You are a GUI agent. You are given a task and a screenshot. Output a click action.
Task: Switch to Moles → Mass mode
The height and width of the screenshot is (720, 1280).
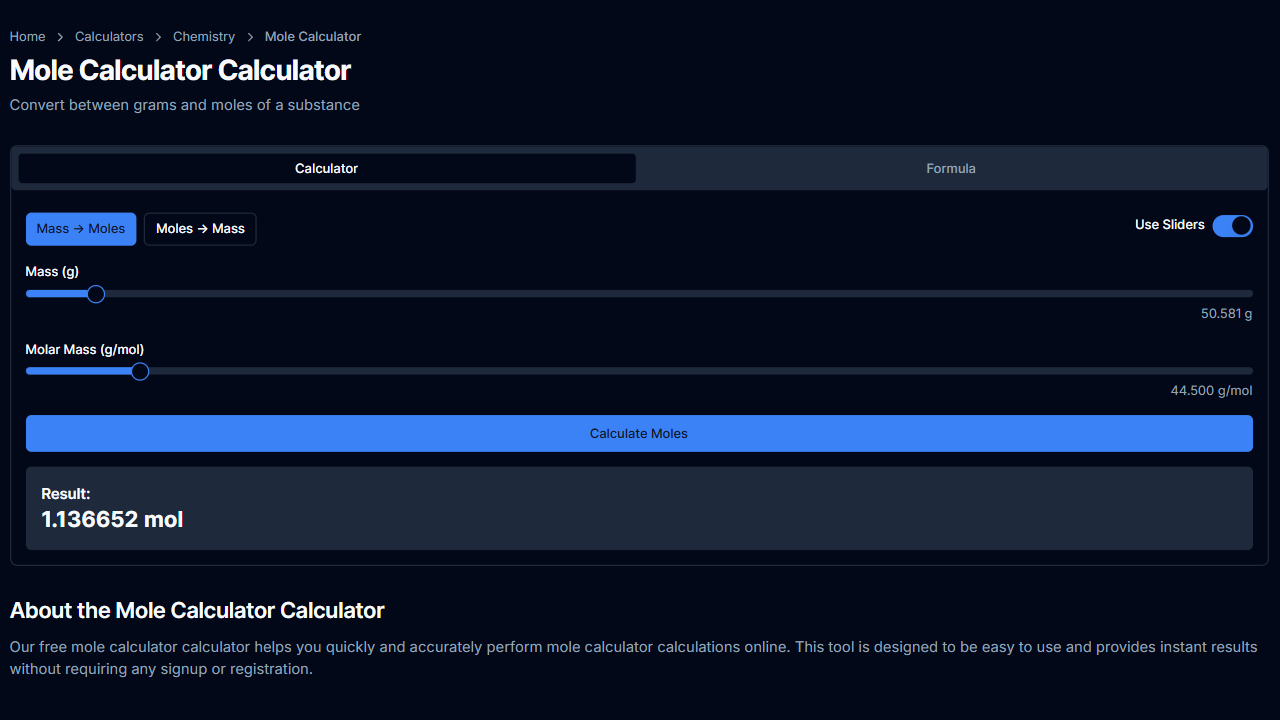tap(200, 229)
